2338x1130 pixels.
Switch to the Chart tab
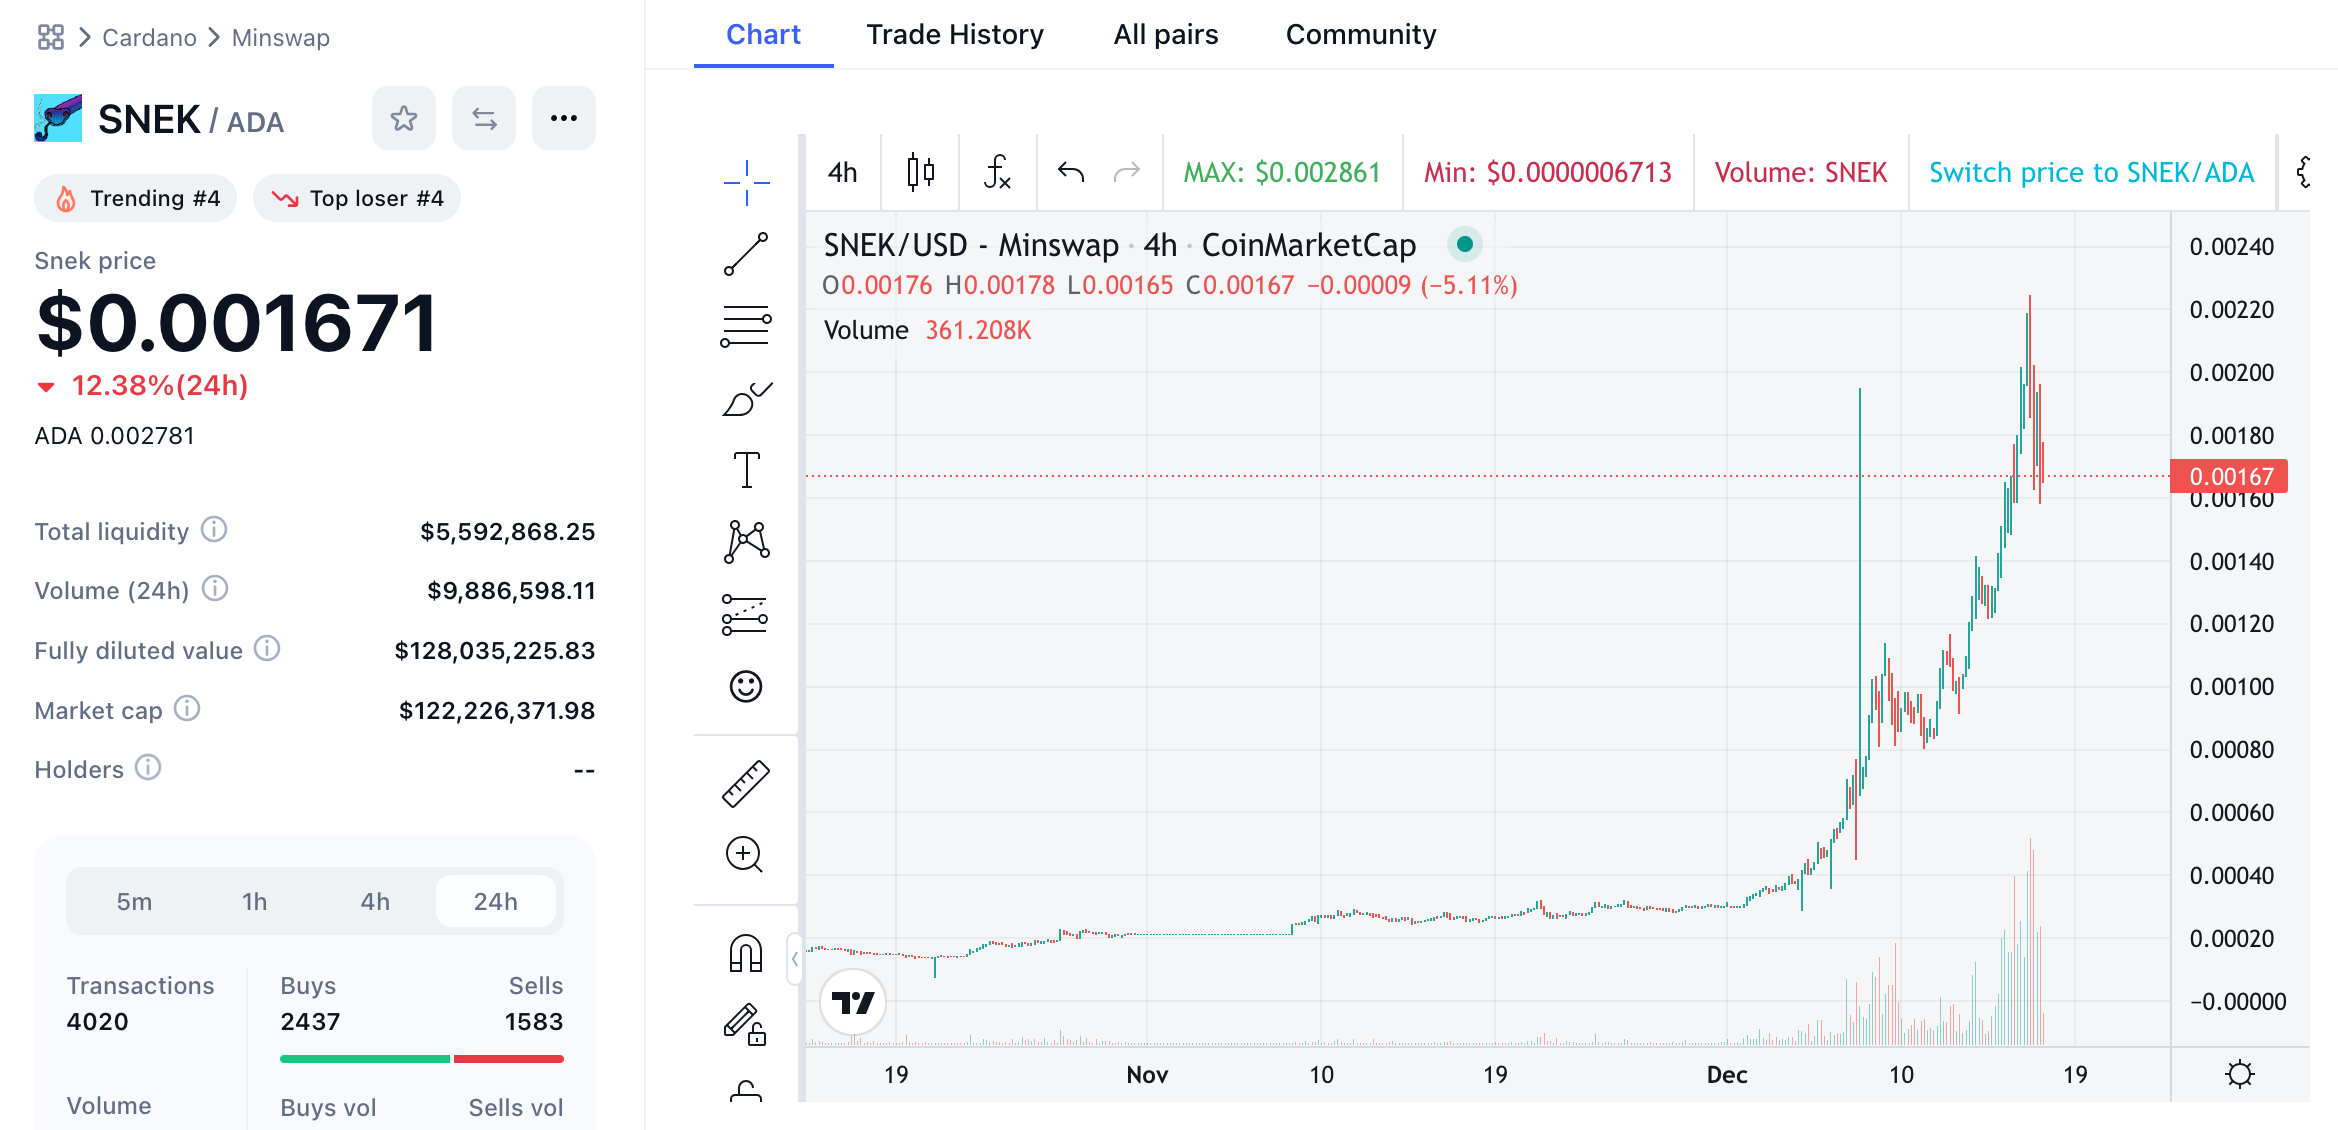(763, 34)
